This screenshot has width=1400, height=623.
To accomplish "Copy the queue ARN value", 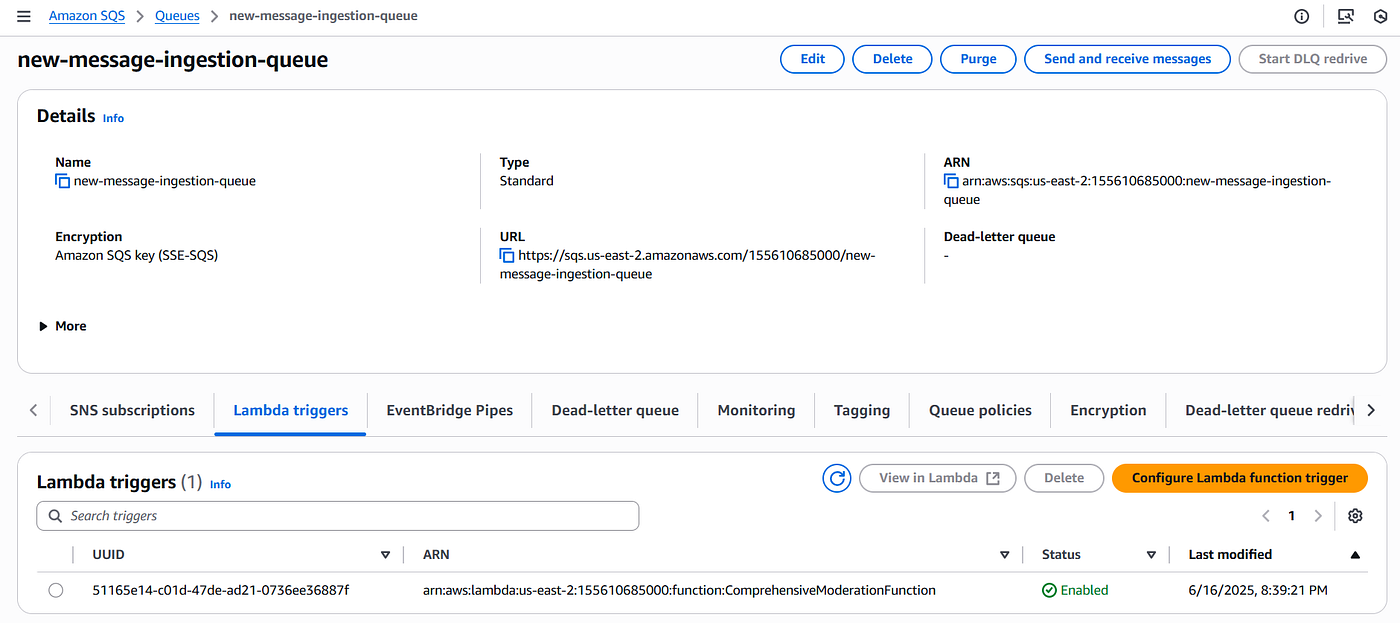I will tap(951, 181).
